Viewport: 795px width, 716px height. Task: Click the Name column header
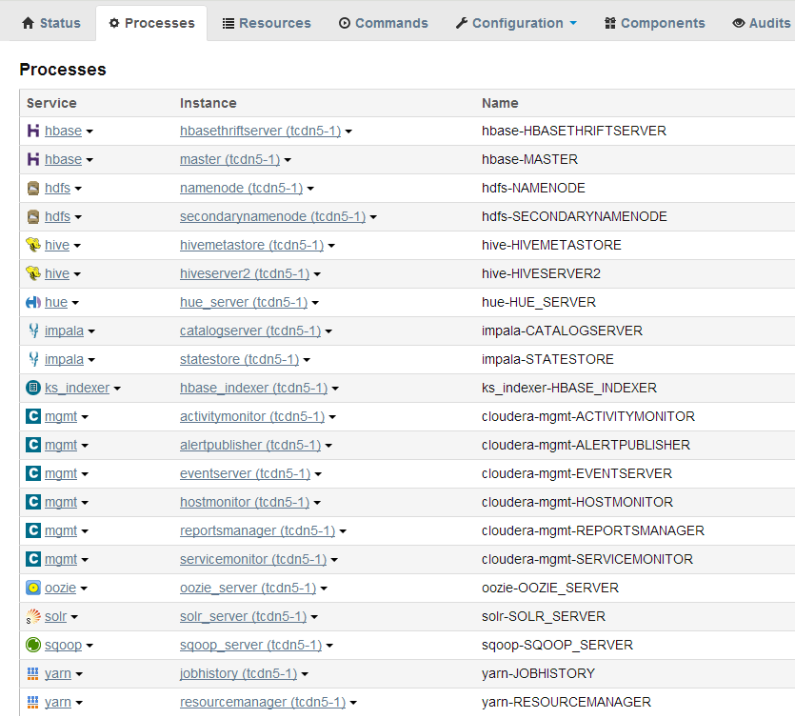coord(499,103)
